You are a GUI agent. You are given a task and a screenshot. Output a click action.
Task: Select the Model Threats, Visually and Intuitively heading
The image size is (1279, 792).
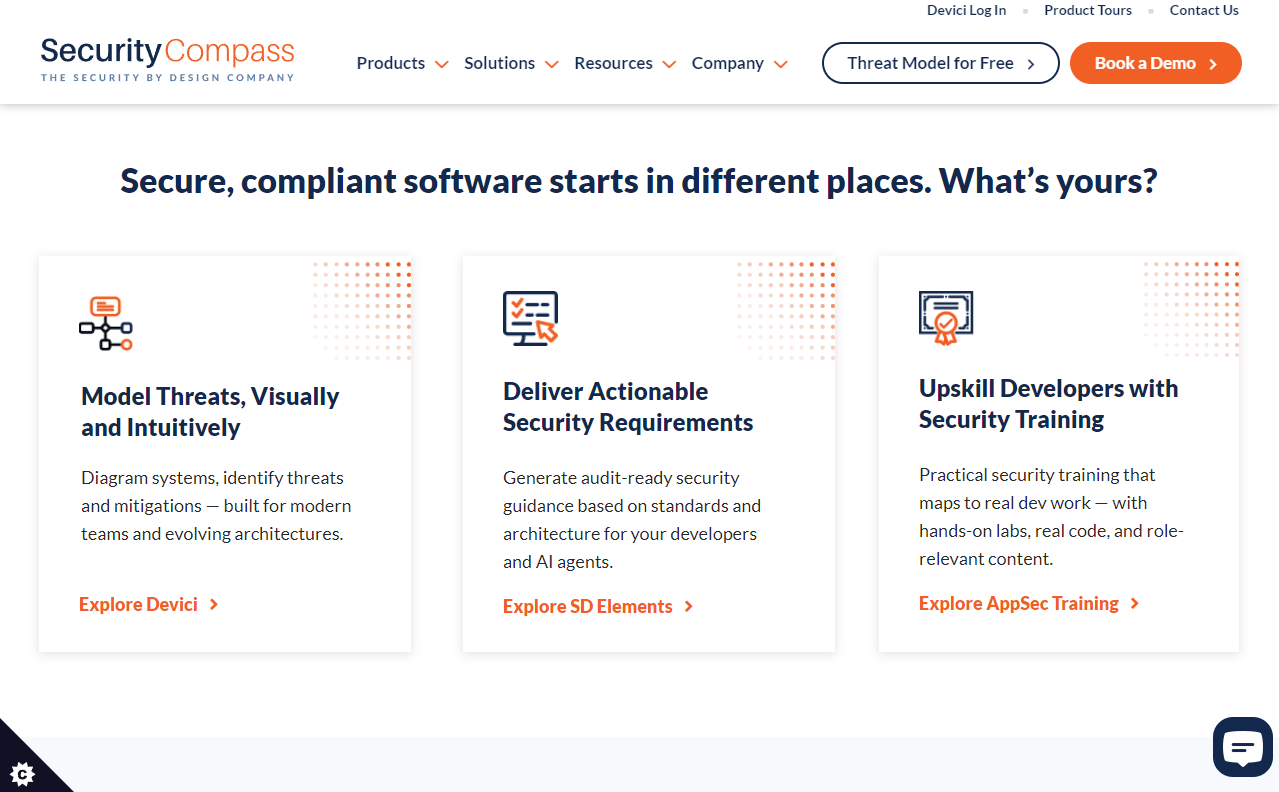click(210, 412)
